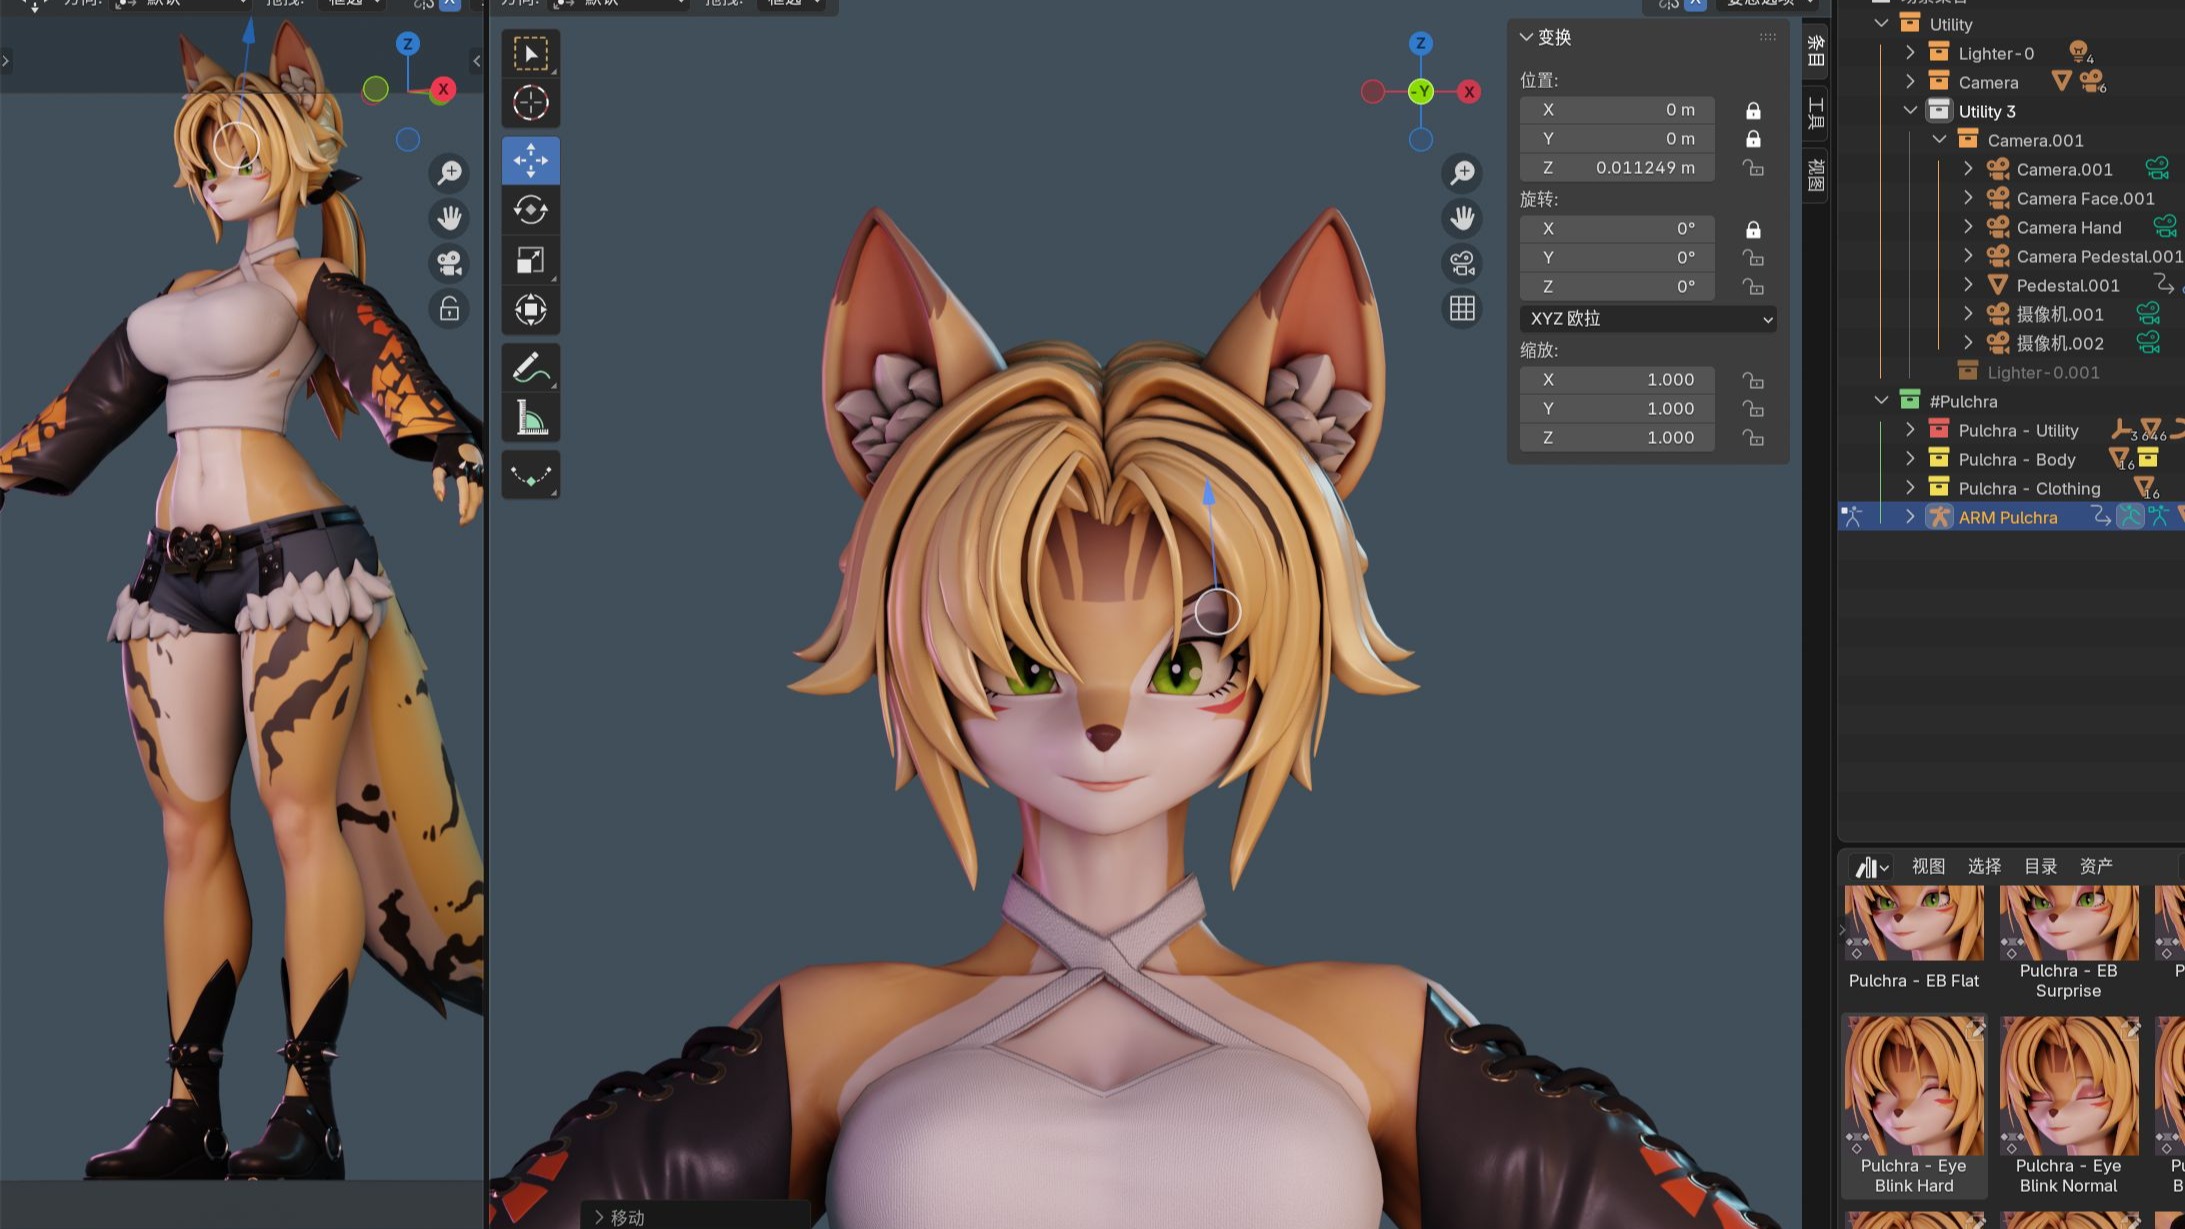Select Pulchra - Eye Blink Normal asset

pos(2068,1106)
